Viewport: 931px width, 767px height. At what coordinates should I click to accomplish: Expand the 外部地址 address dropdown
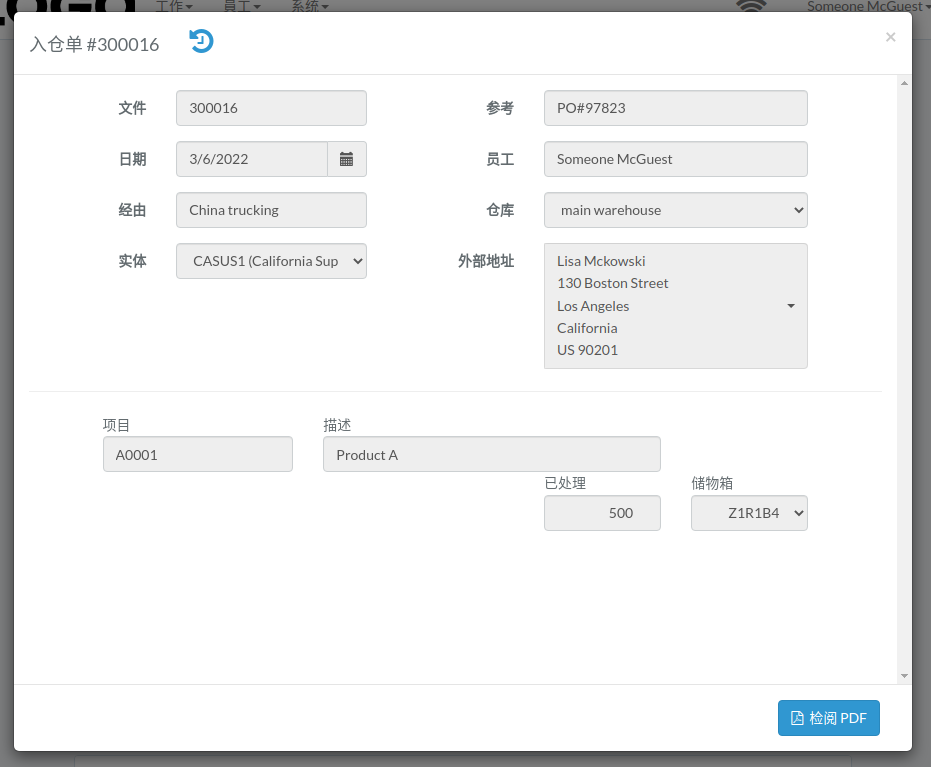pyautogui.click(x=676, y=306)
